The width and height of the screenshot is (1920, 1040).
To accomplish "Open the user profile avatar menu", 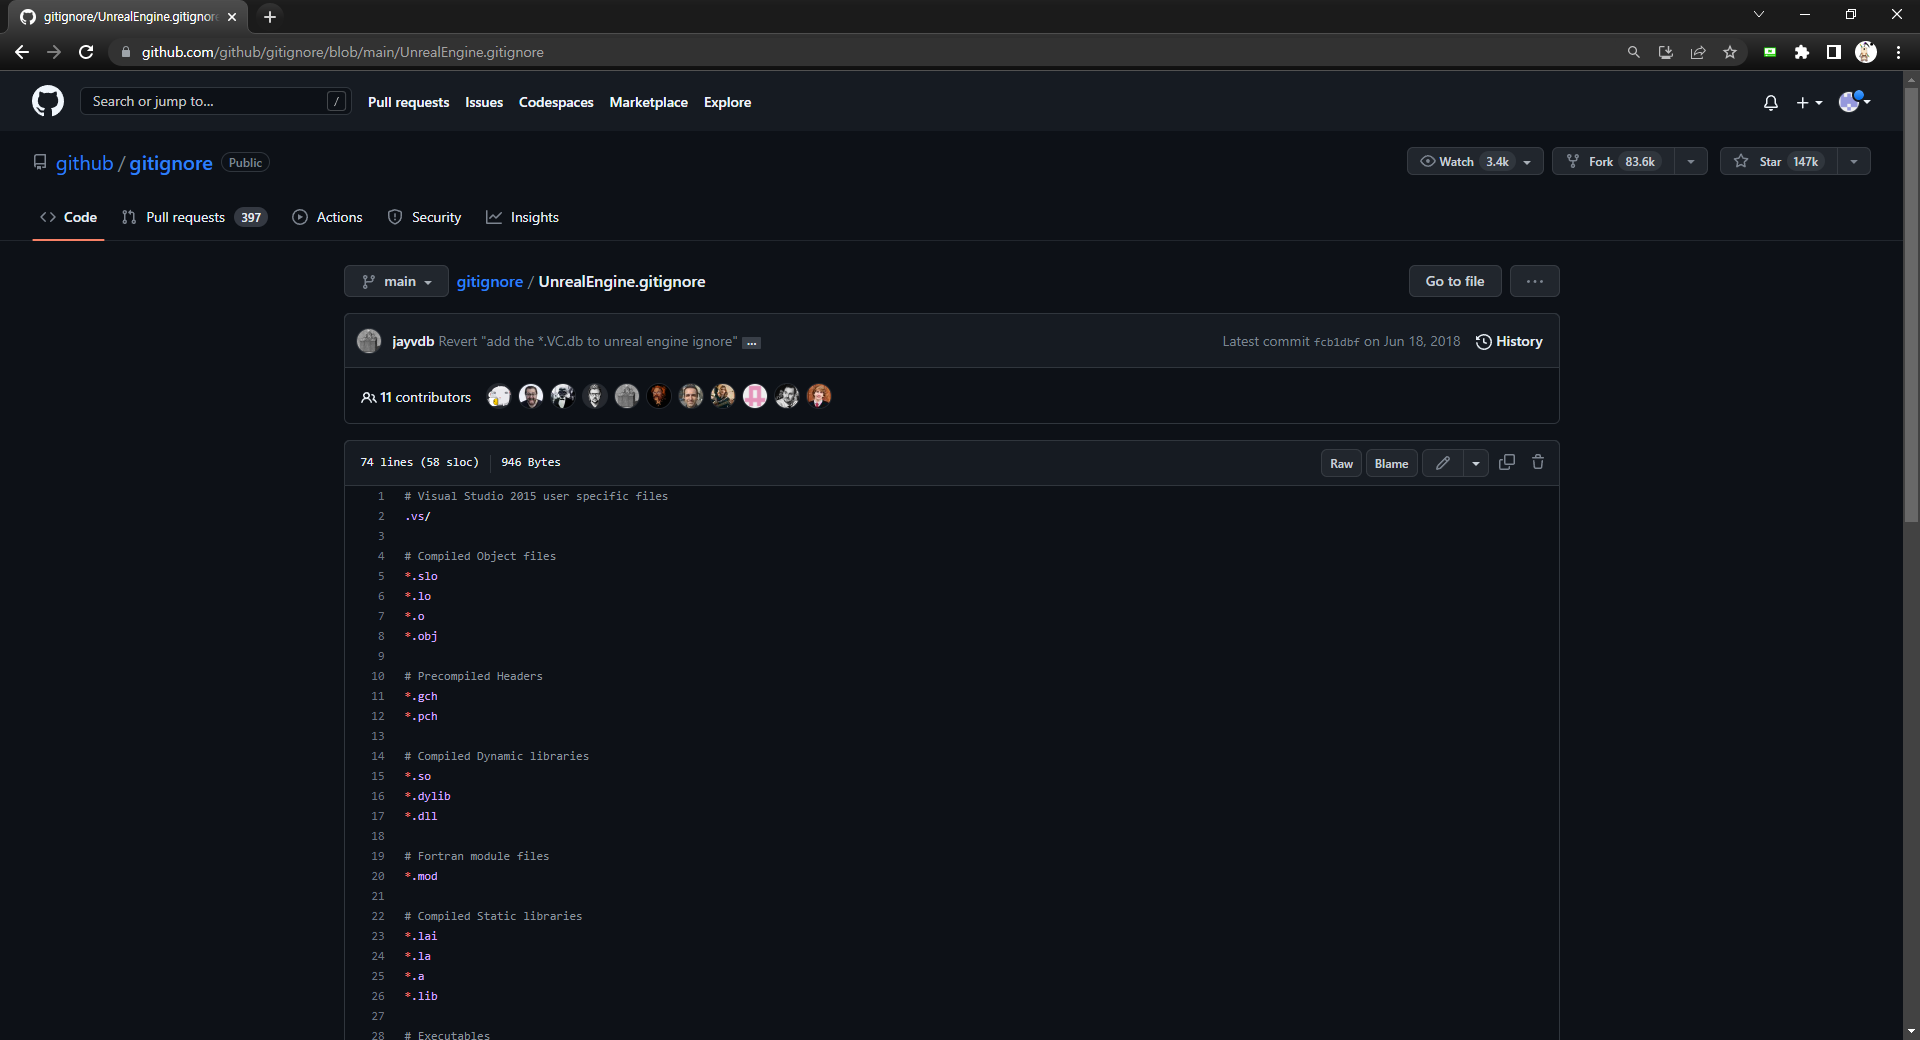I will 1853,101.
